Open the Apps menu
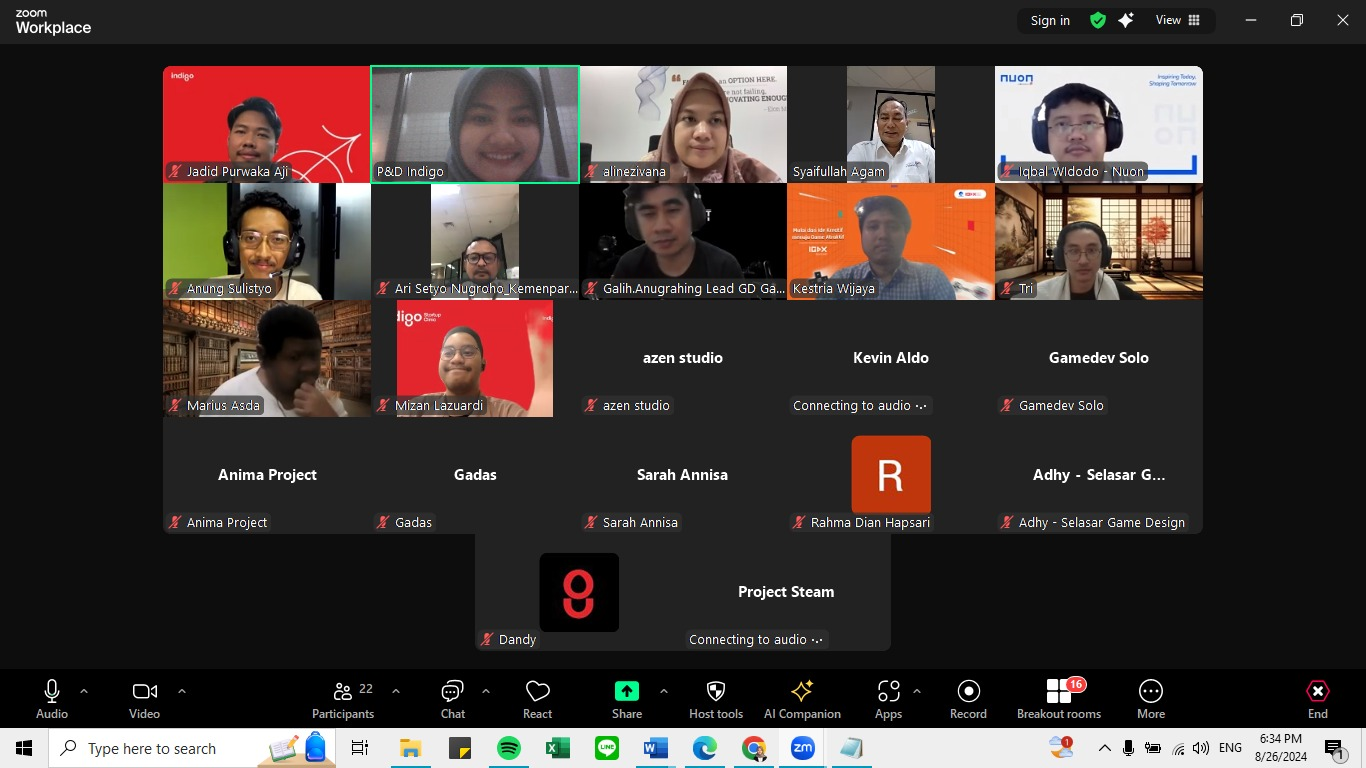The width and height of the screenshot is (1366, 768). (888, 699)
